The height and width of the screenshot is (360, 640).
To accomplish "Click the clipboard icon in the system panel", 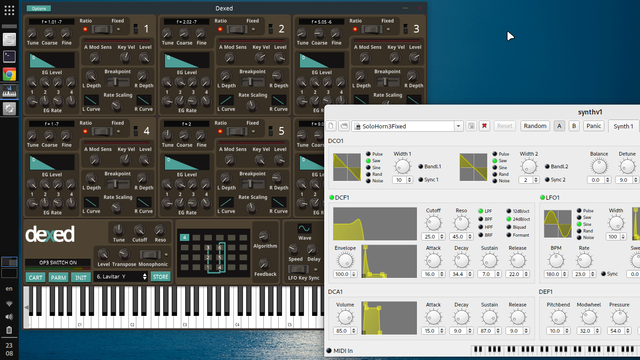I will click(9, 330).
